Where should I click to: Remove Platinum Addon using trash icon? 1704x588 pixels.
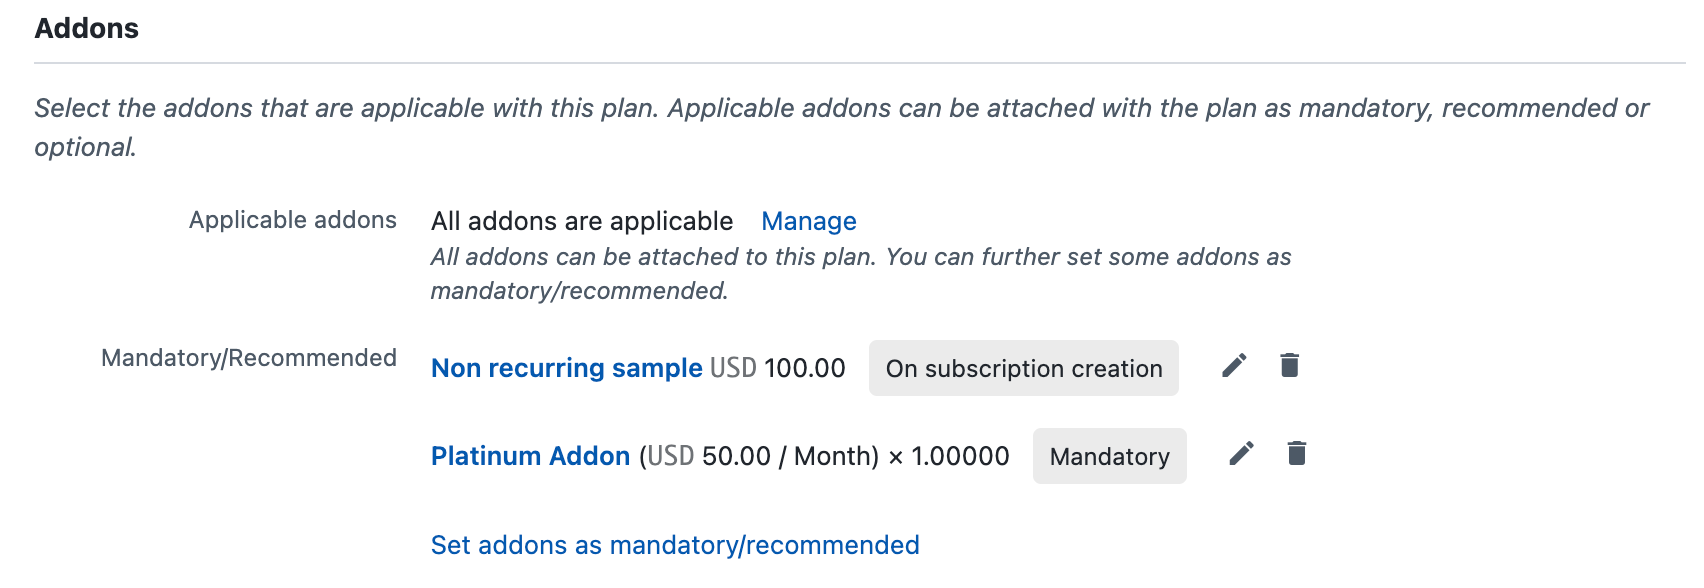click(x=1297, y=454)
